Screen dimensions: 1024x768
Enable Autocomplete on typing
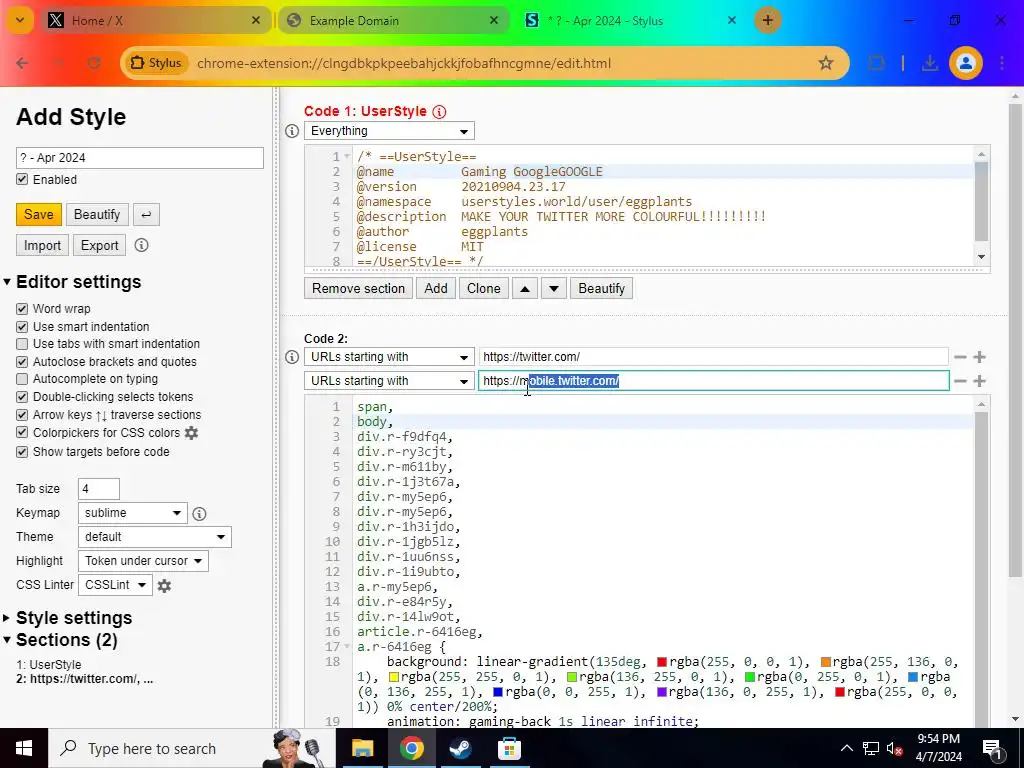[x=22, y=379]
